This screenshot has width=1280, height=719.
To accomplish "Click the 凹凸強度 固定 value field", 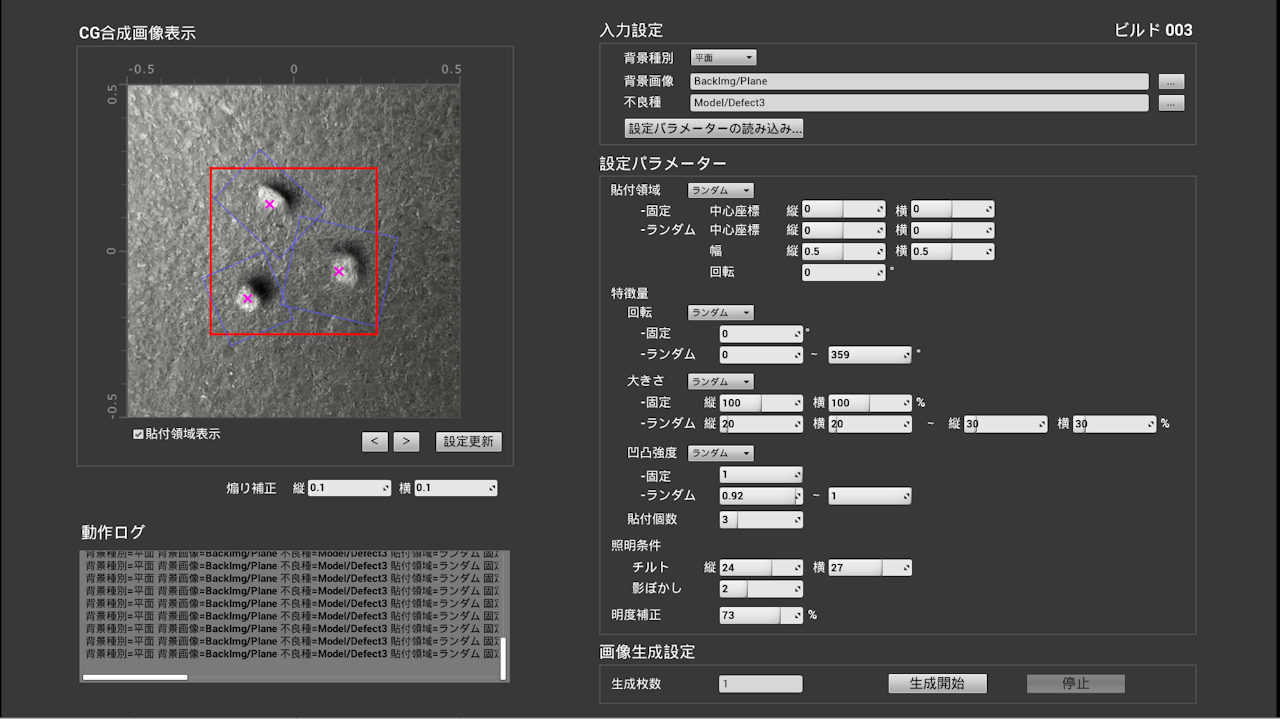I will [x=761, y=475].
